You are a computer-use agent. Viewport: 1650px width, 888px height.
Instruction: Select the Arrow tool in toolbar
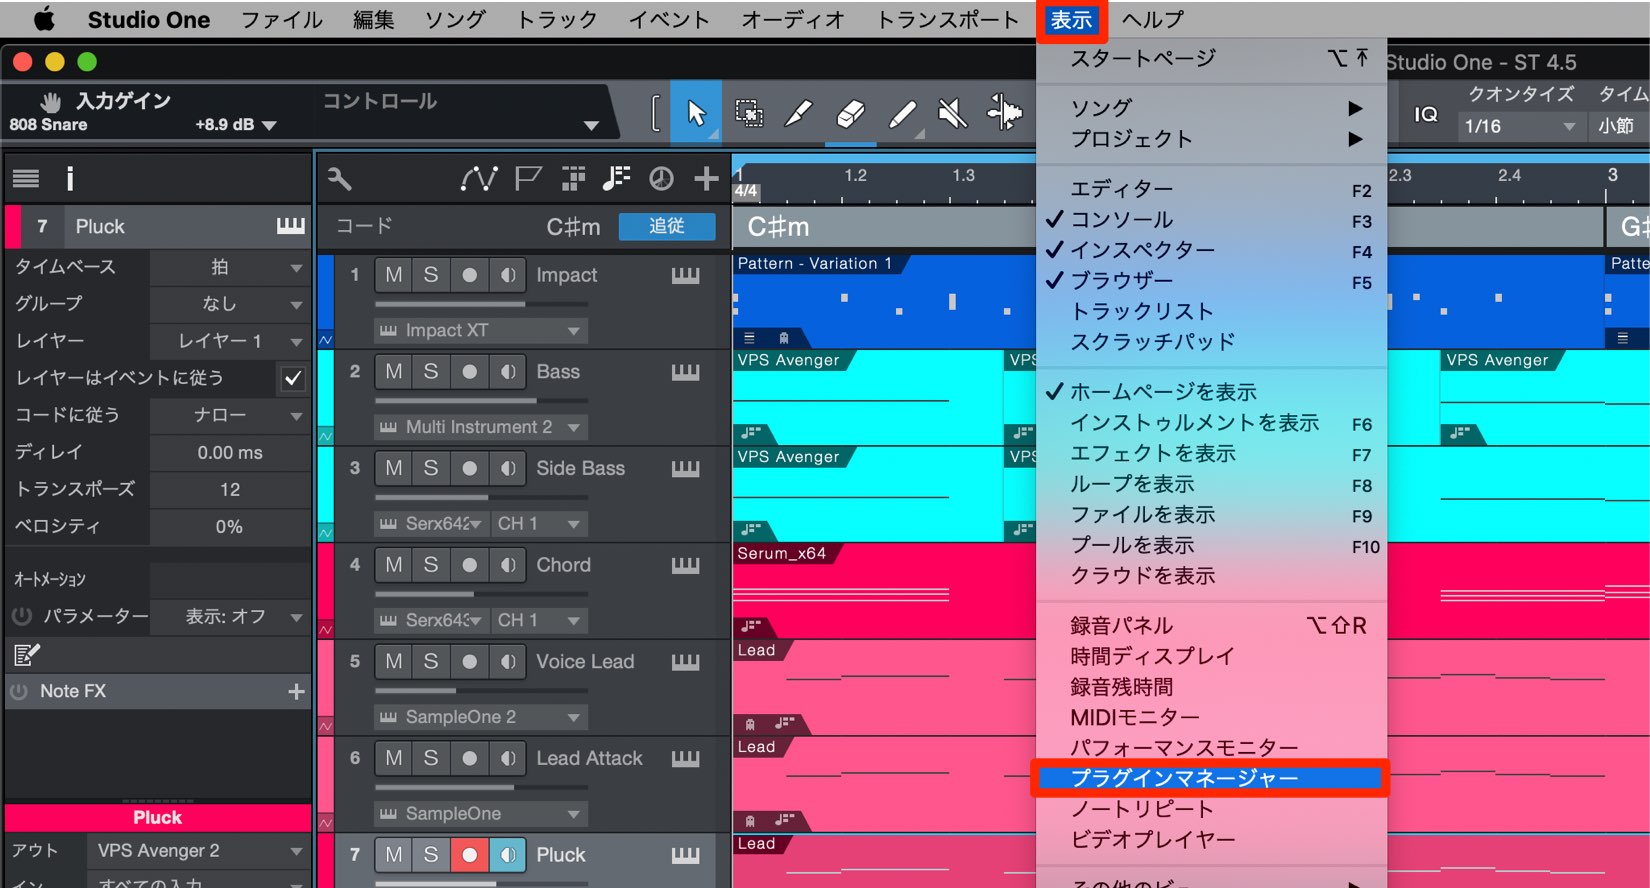696,113
